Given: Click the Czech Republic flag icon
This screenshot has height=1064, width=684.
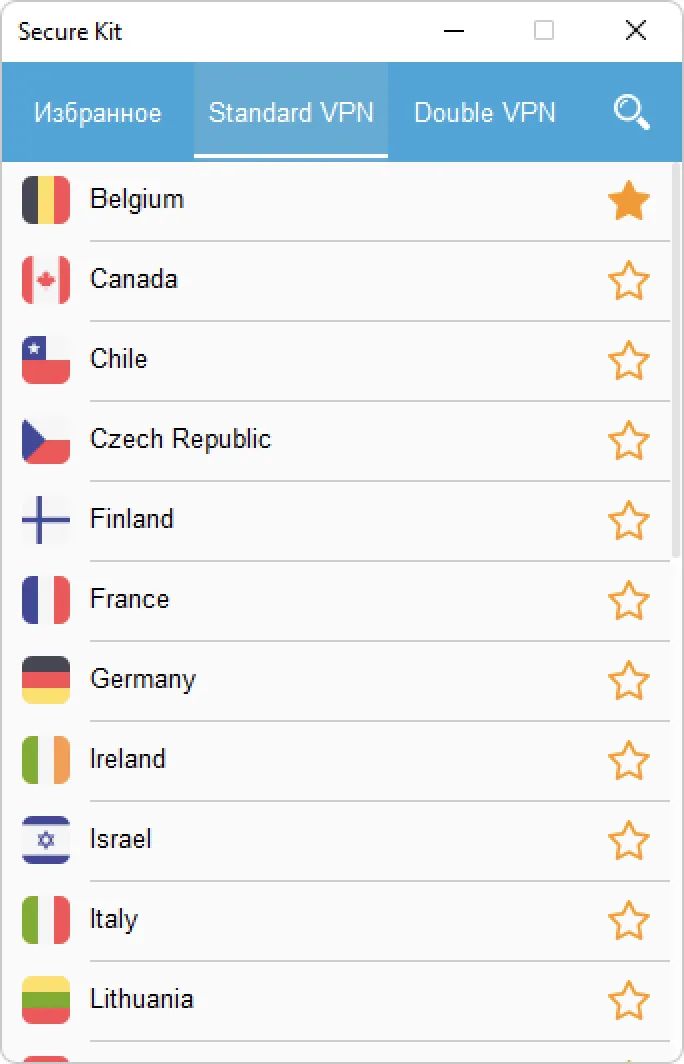Looking at the screenshot, I should tap(46, 440).
